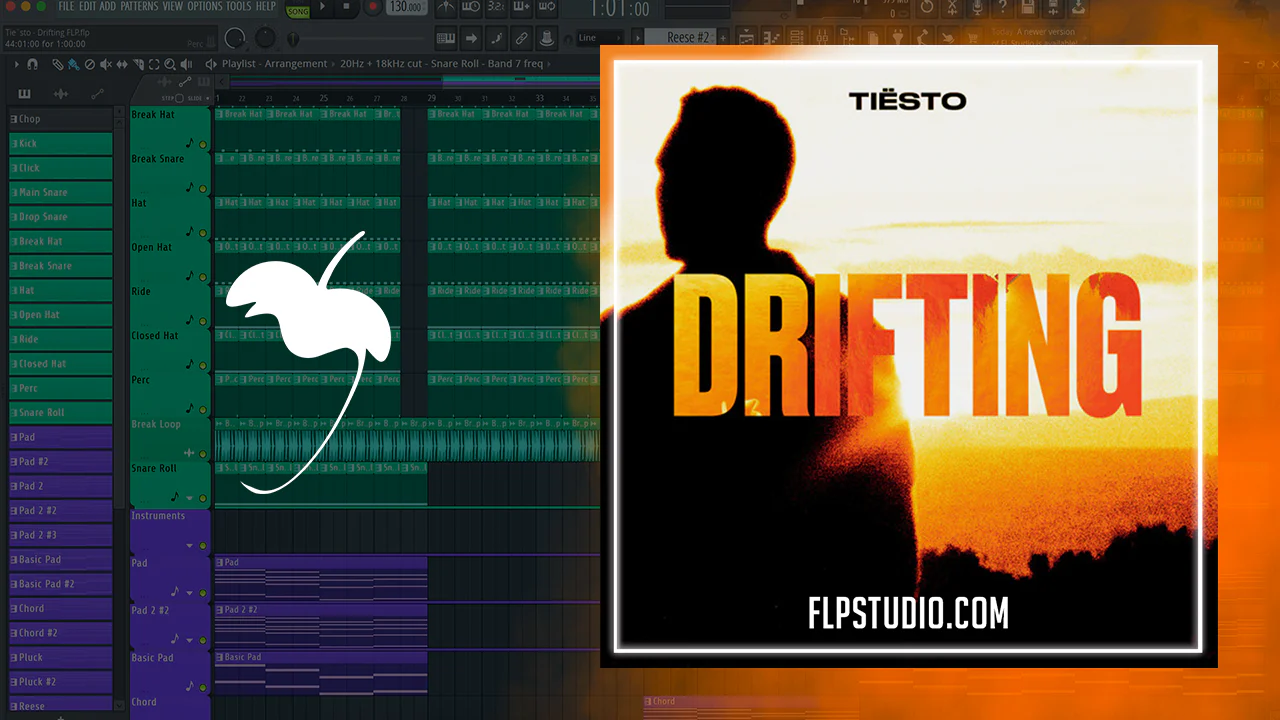Click the main pitch slider handle
The height and width of the screenshot is (720, 1280).
click(x=293, y=40)
